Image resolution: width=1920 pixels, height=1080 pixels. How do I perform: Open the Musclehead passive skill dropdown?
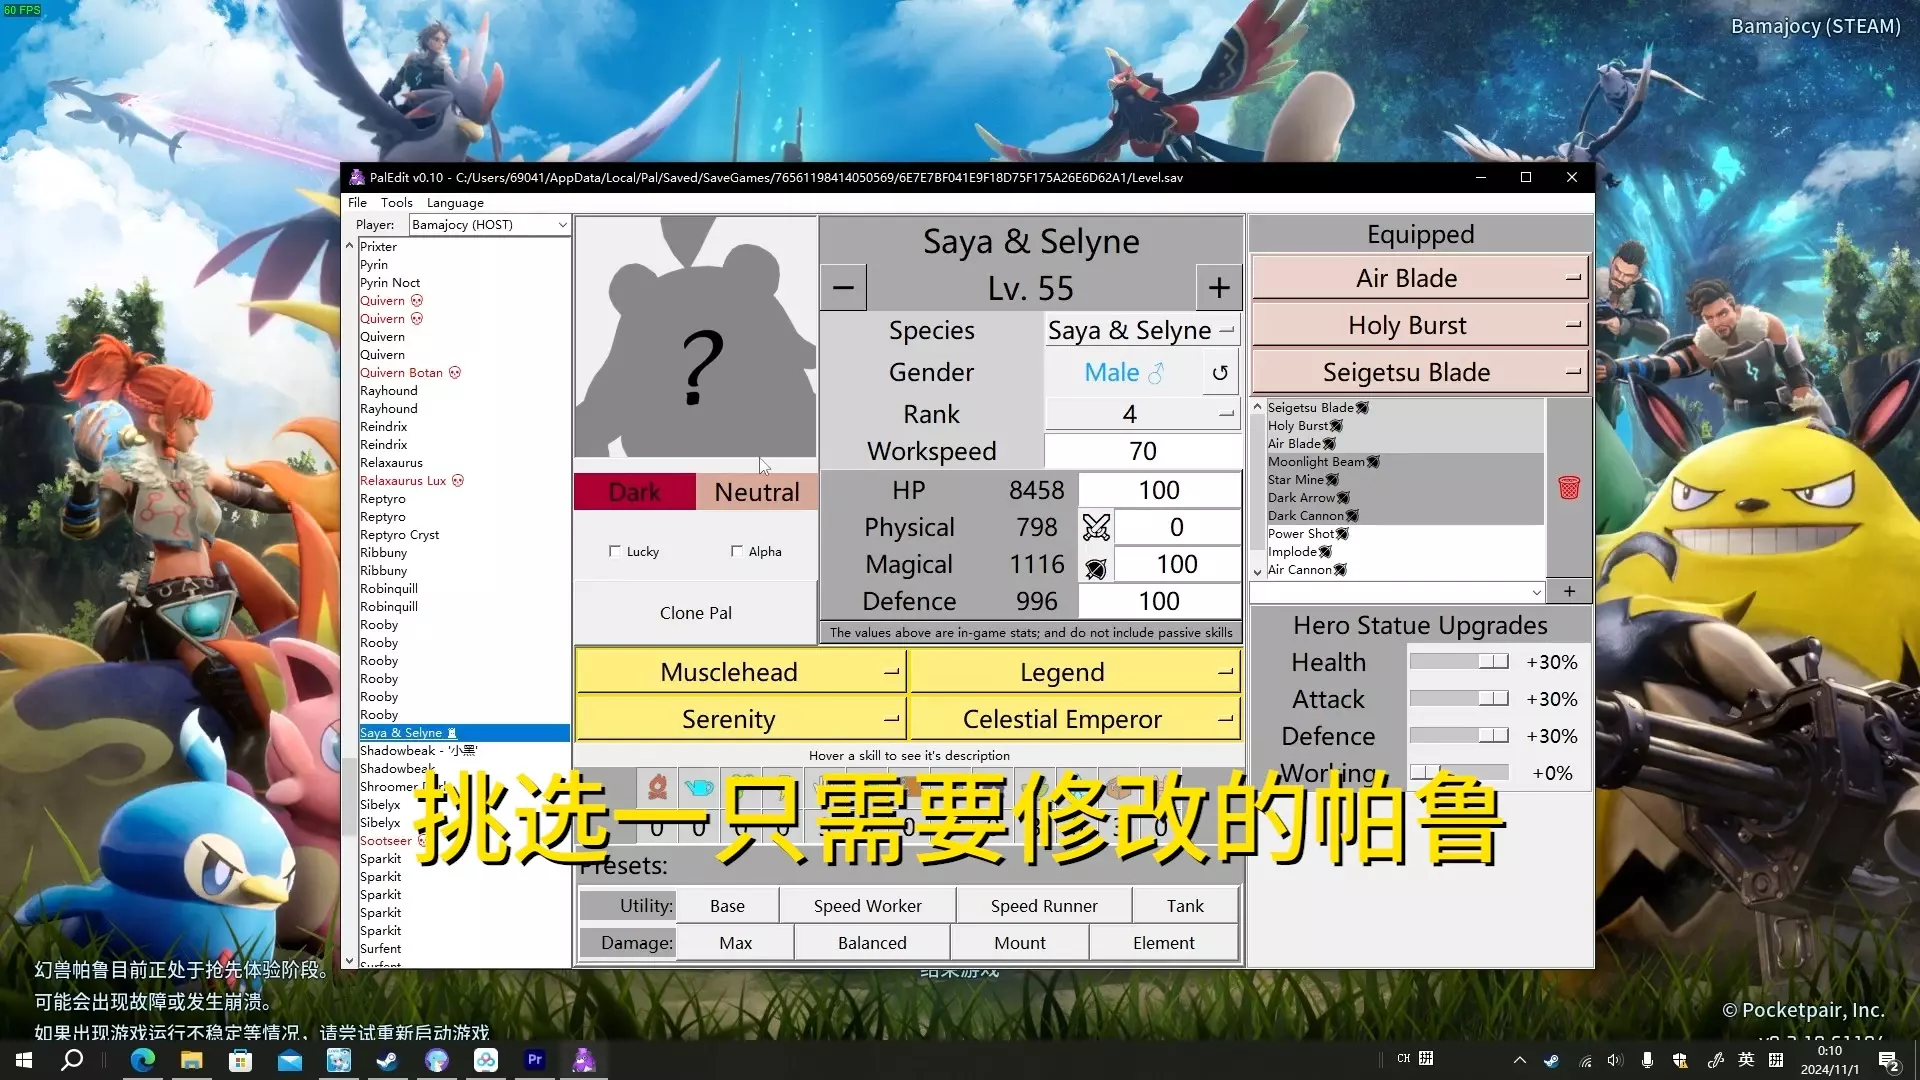pyautogui.click(x=741, y=672)
